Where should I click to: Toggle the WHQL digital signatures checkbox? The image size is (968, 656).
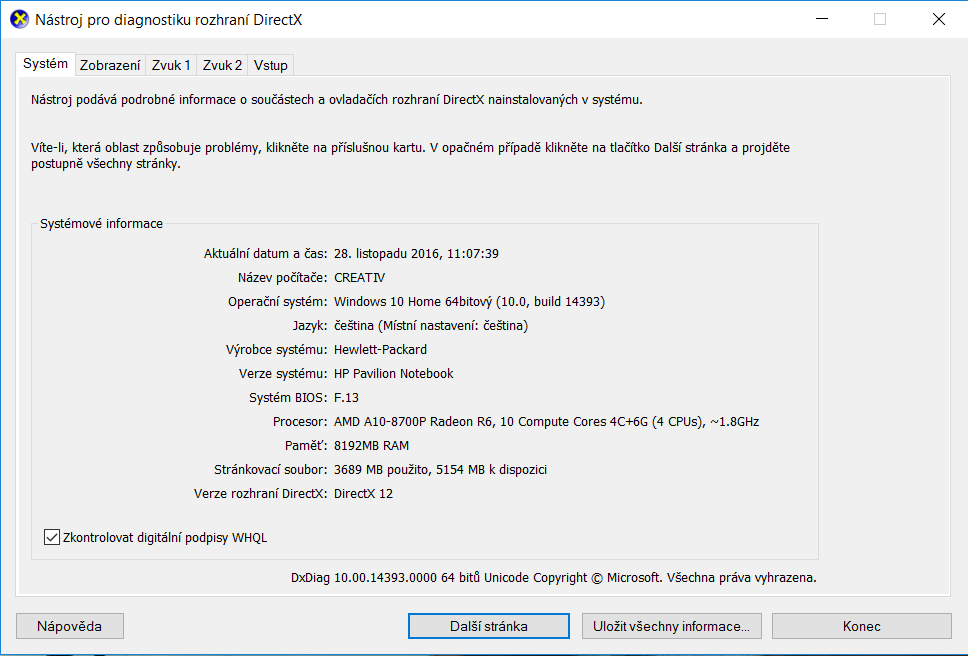pos(53,537)
